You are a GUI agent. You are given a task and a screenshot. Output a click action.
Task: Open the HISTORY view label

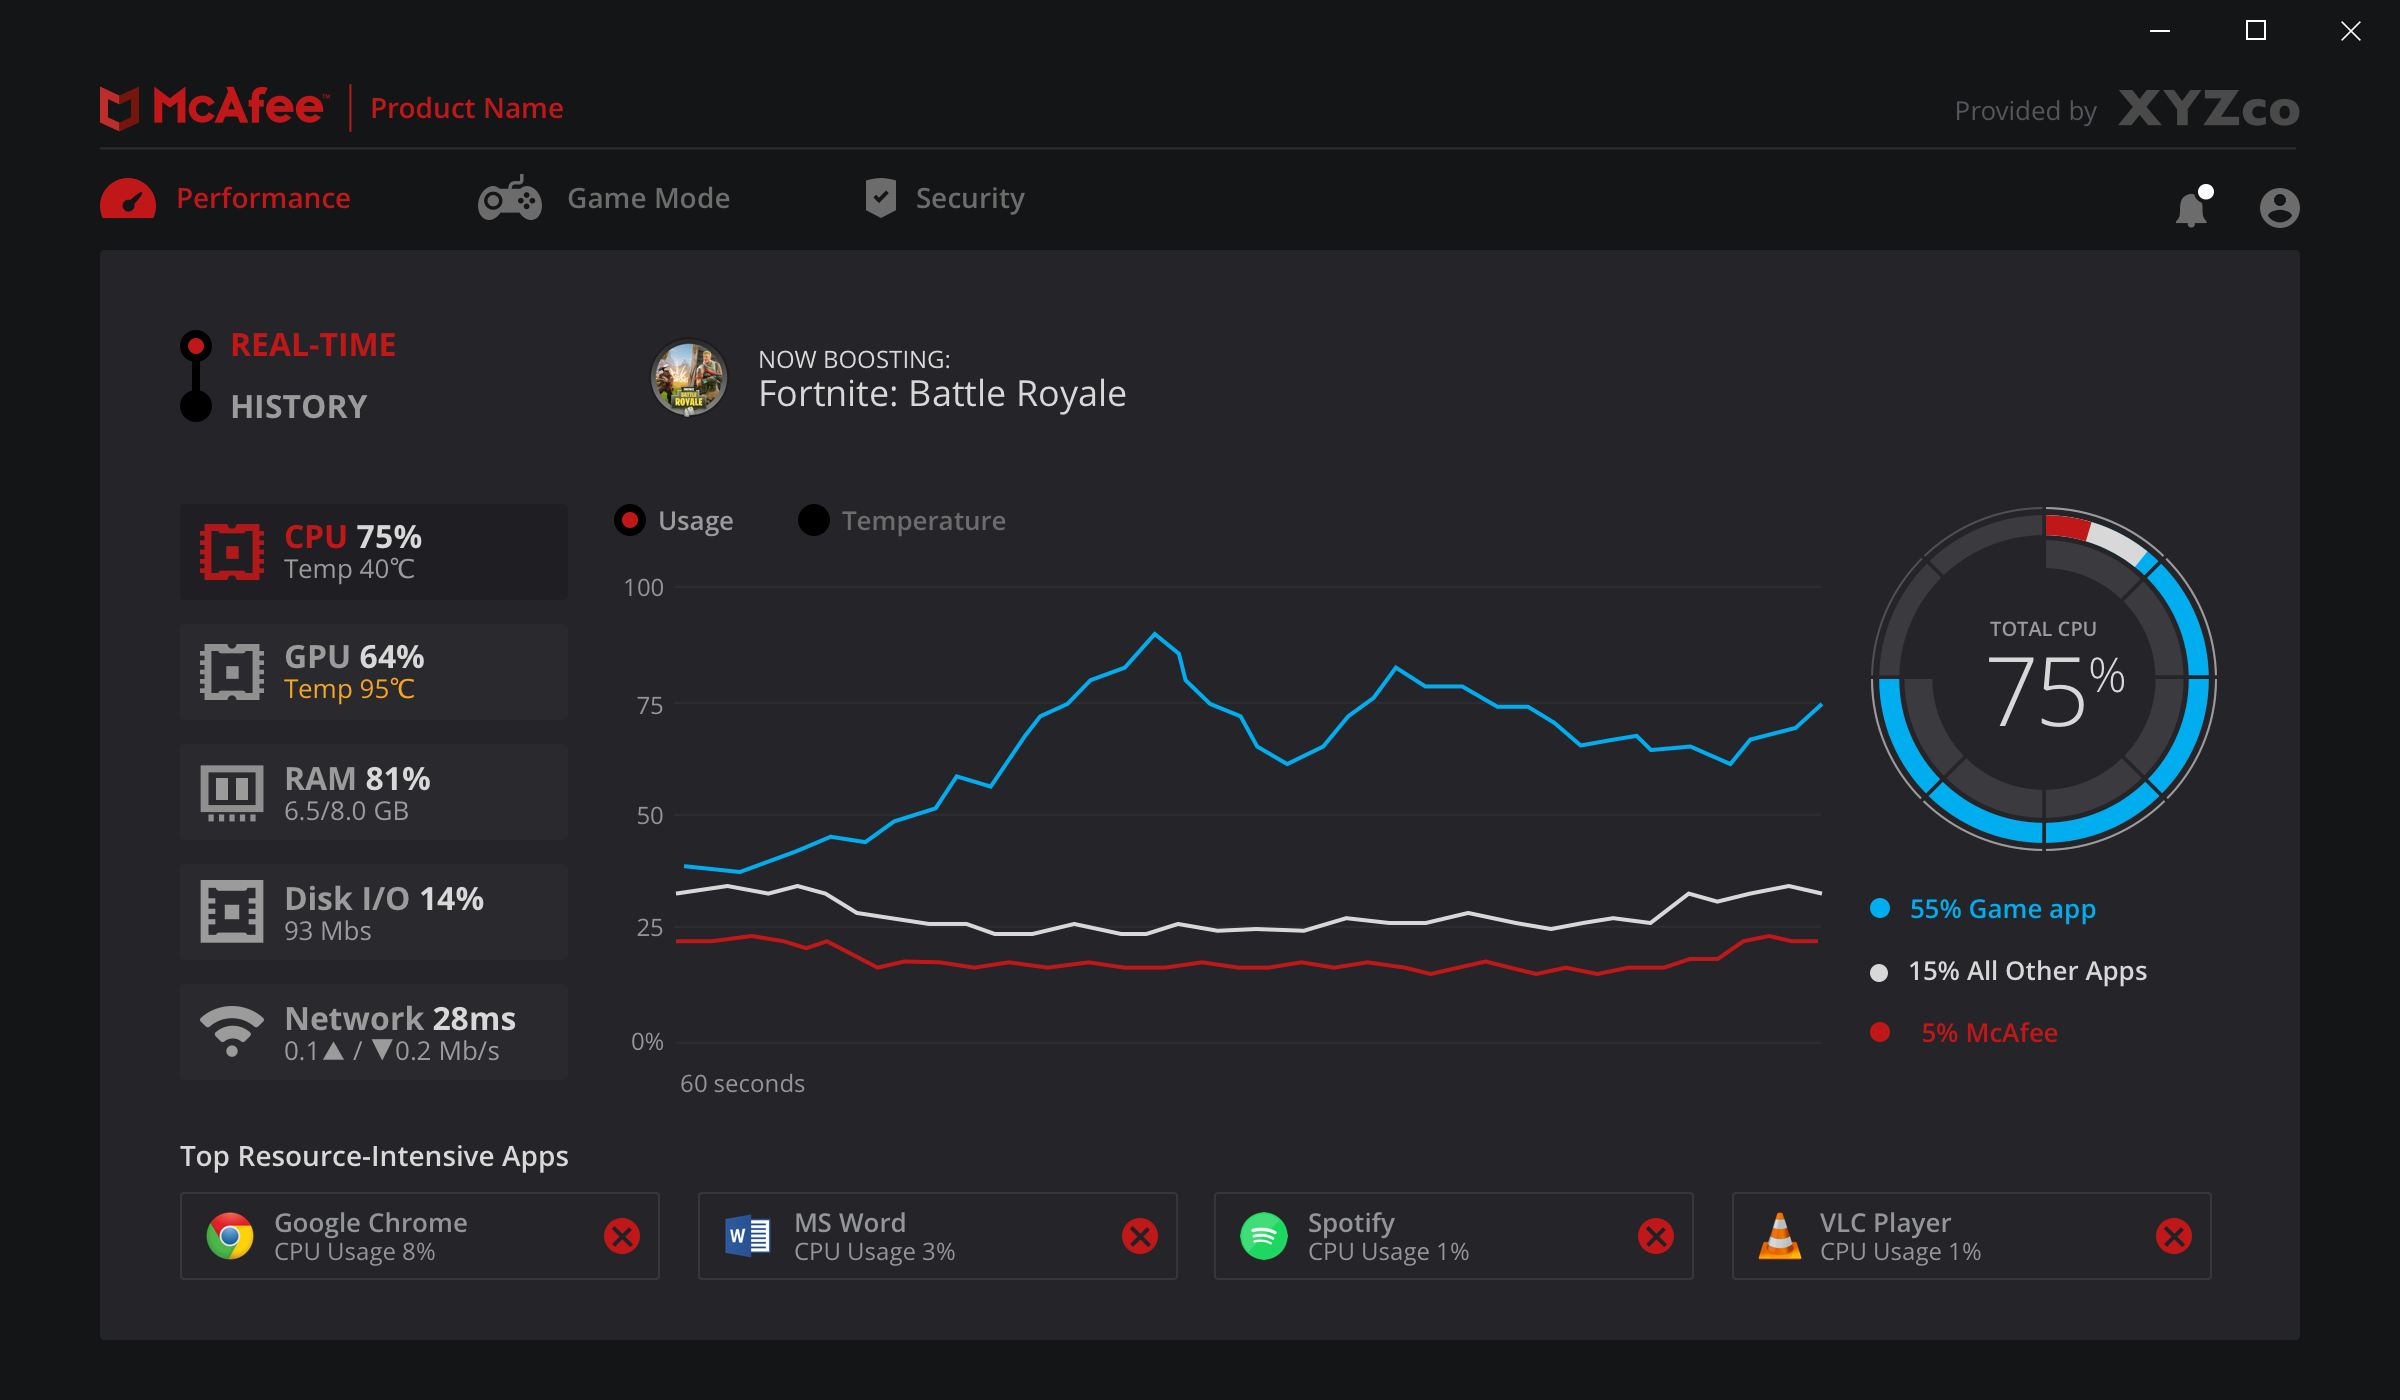(x=299, y=407)
